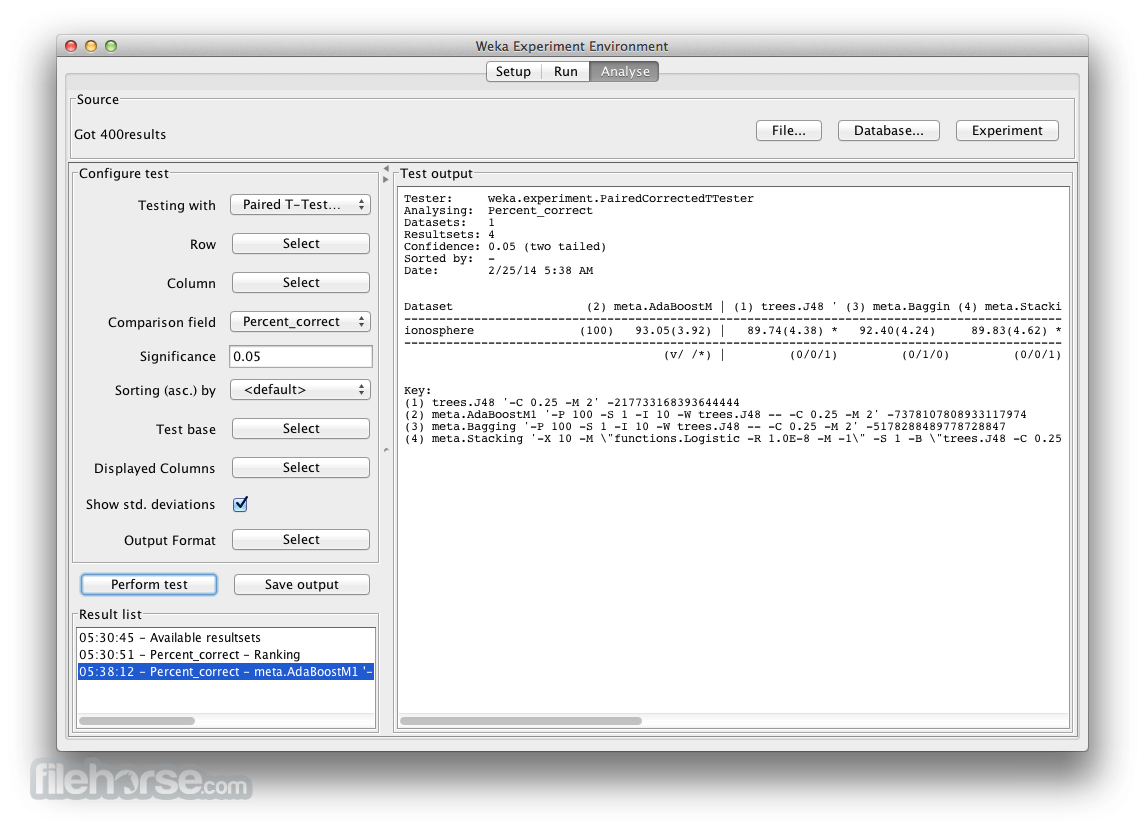This screenshot has width=1145, height=830.
Task: Click the Test output horizontal scrollbar
Action: [521, 721]
